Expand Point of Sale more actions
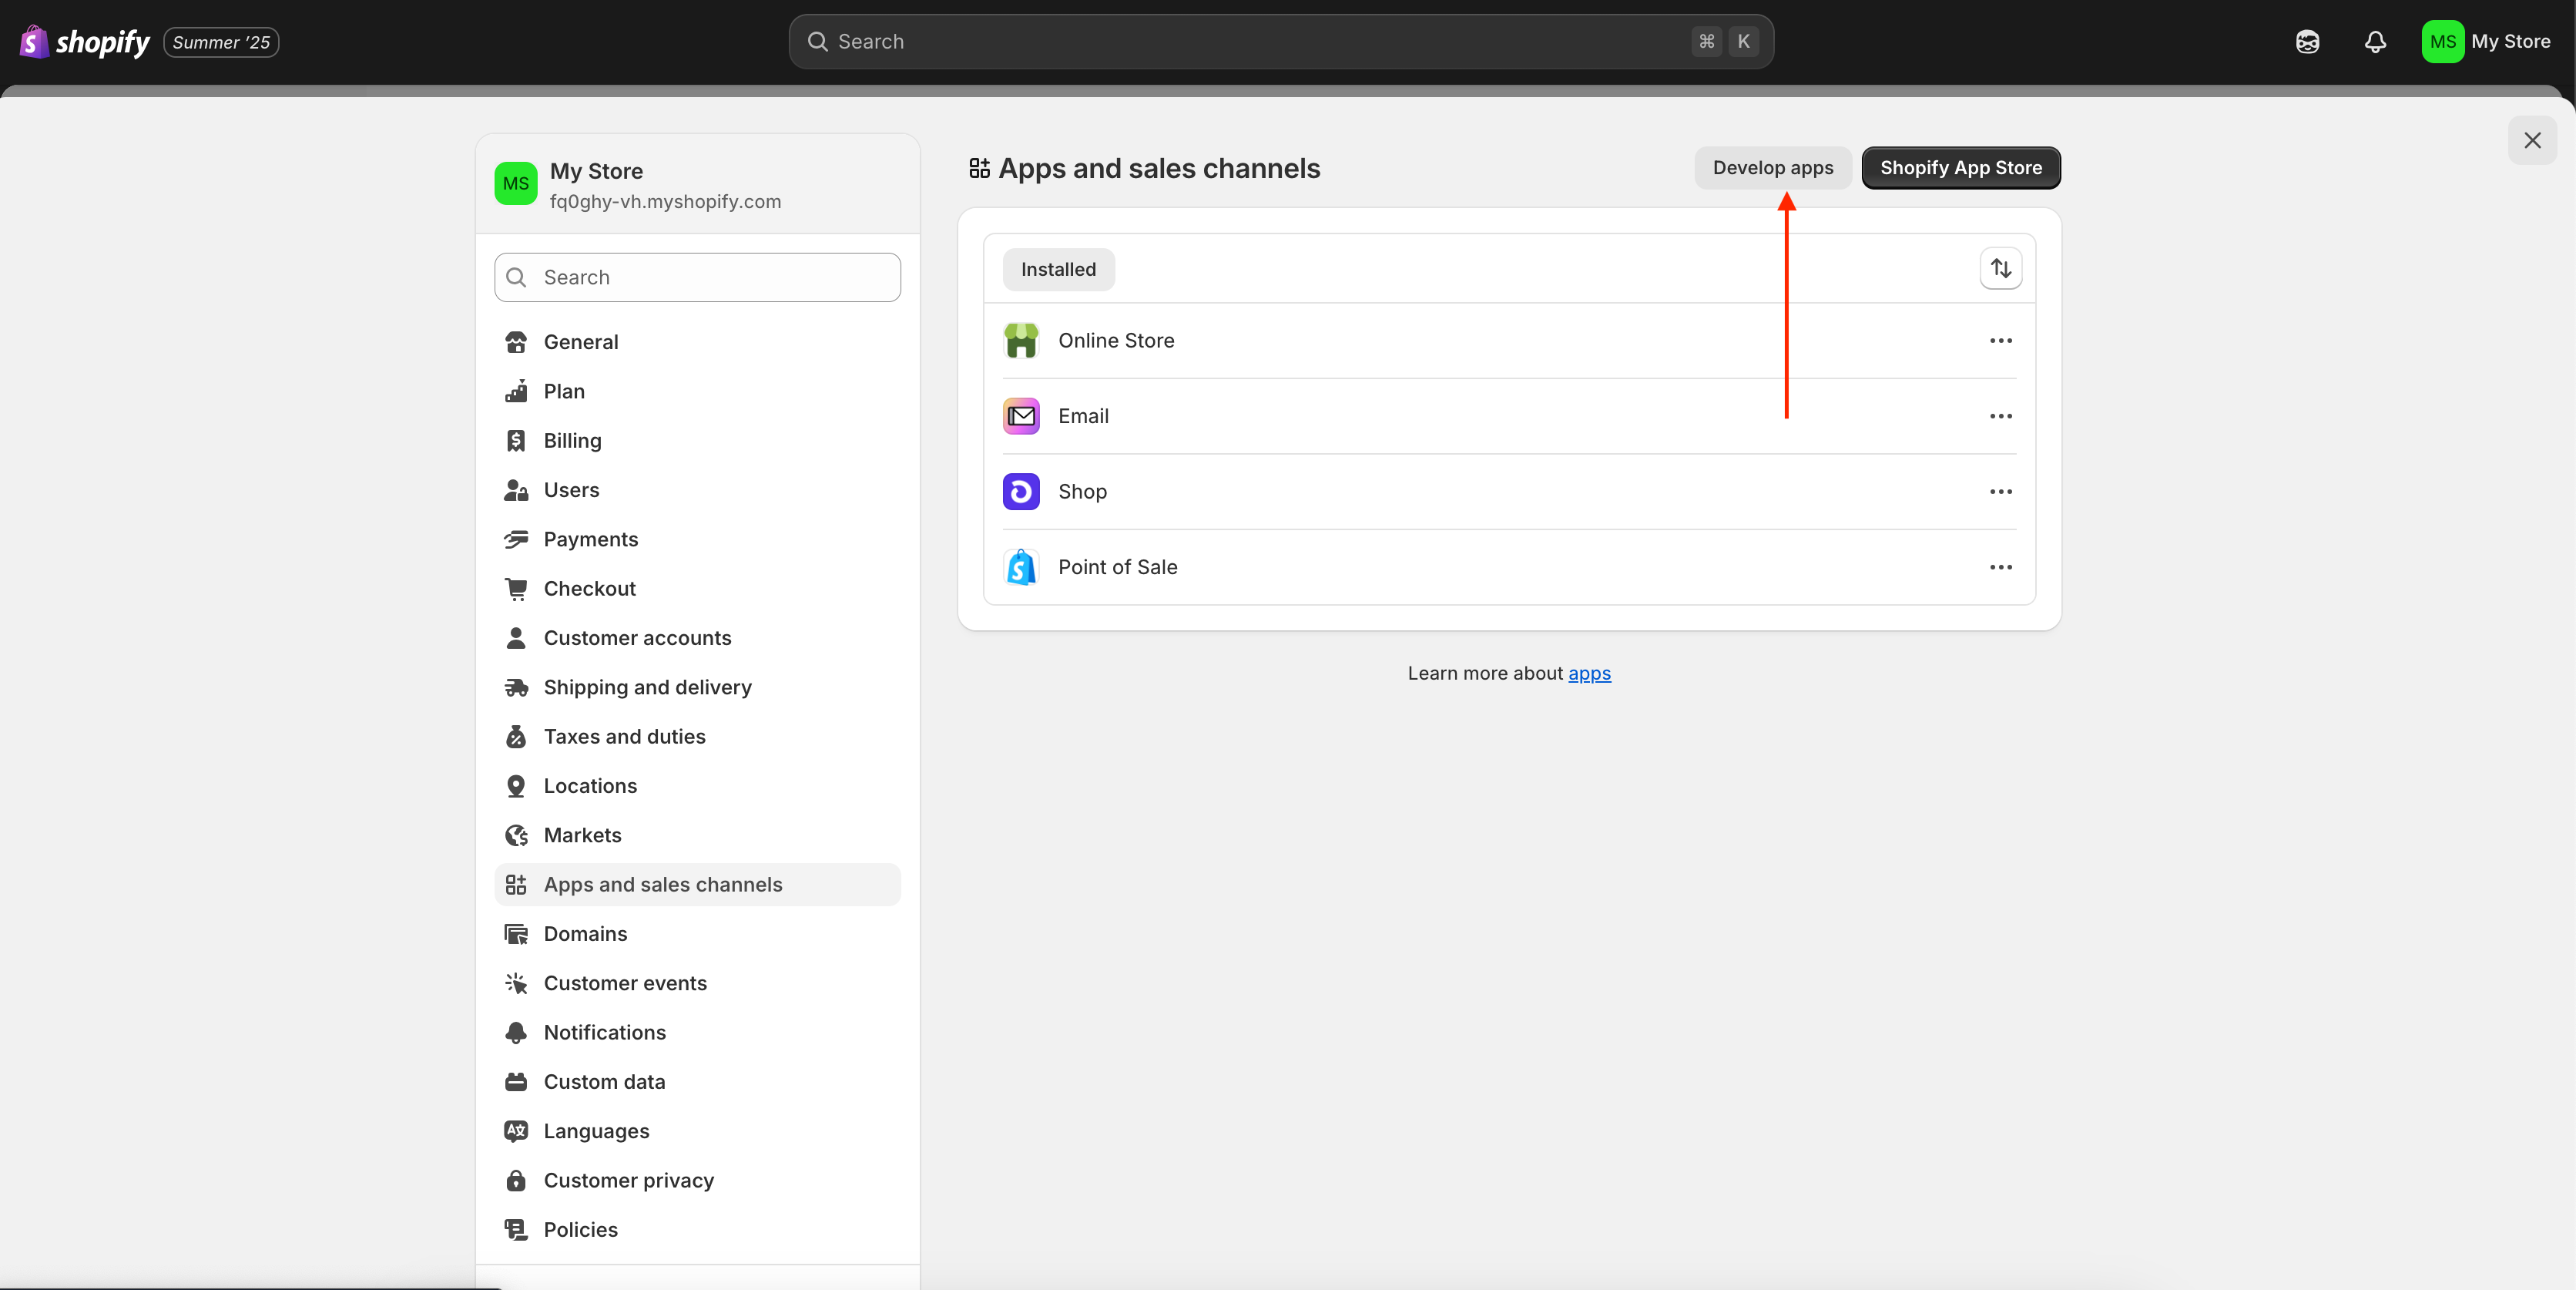Screen dimensions: 2576x1290 click(2000, 567)
